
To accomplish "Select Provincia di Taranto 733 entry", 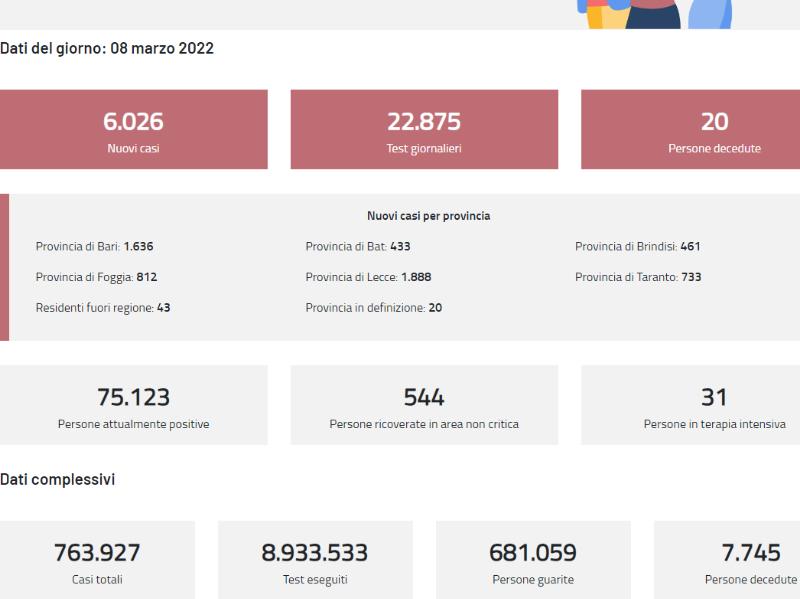I will [x=638, y=277].
